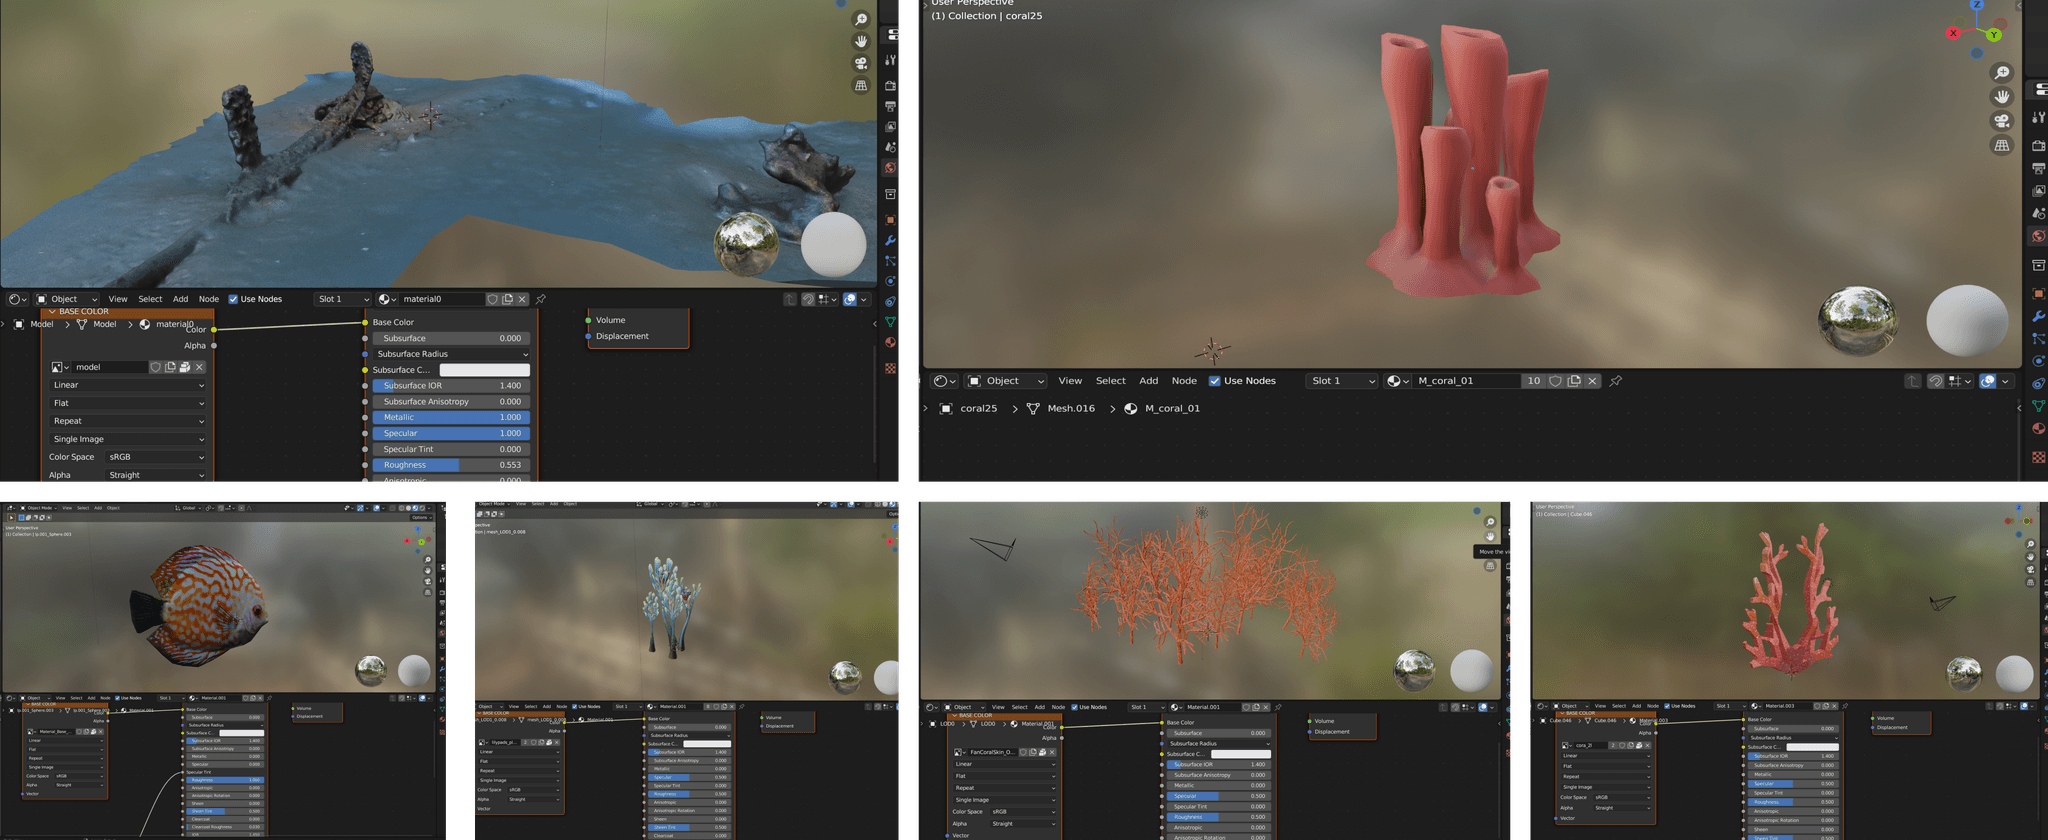The width and height of the screenshot is (2048, 840).
Task: Click the material0 name field in the shipwreck header
Action: (x=441, y=299)
